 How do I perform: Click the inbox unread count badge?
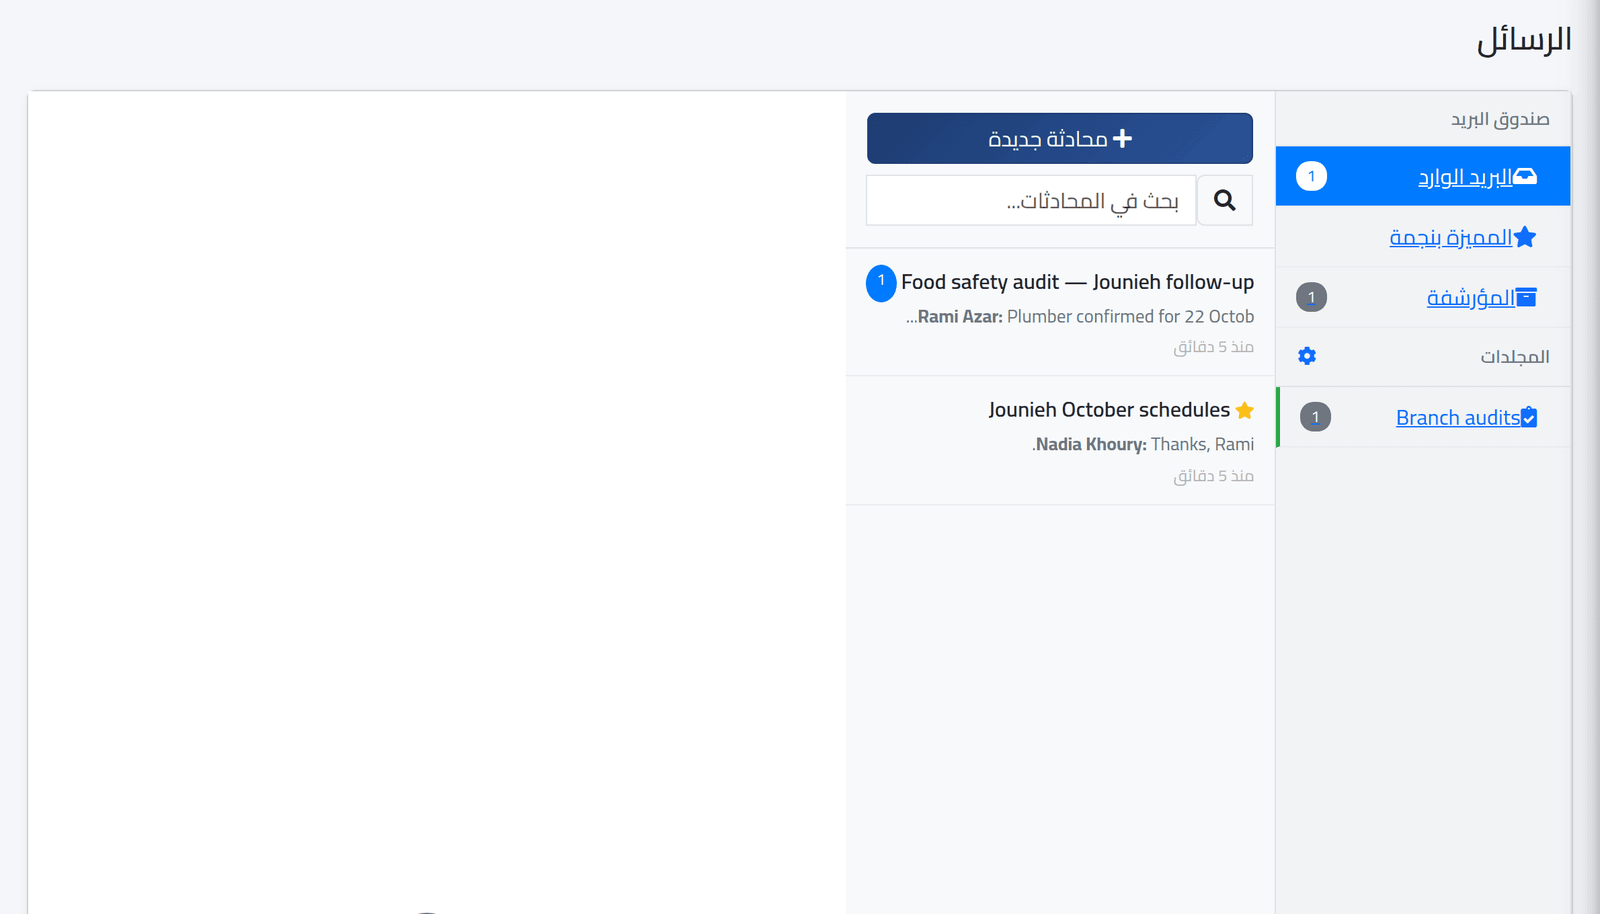pos(1311,176)
